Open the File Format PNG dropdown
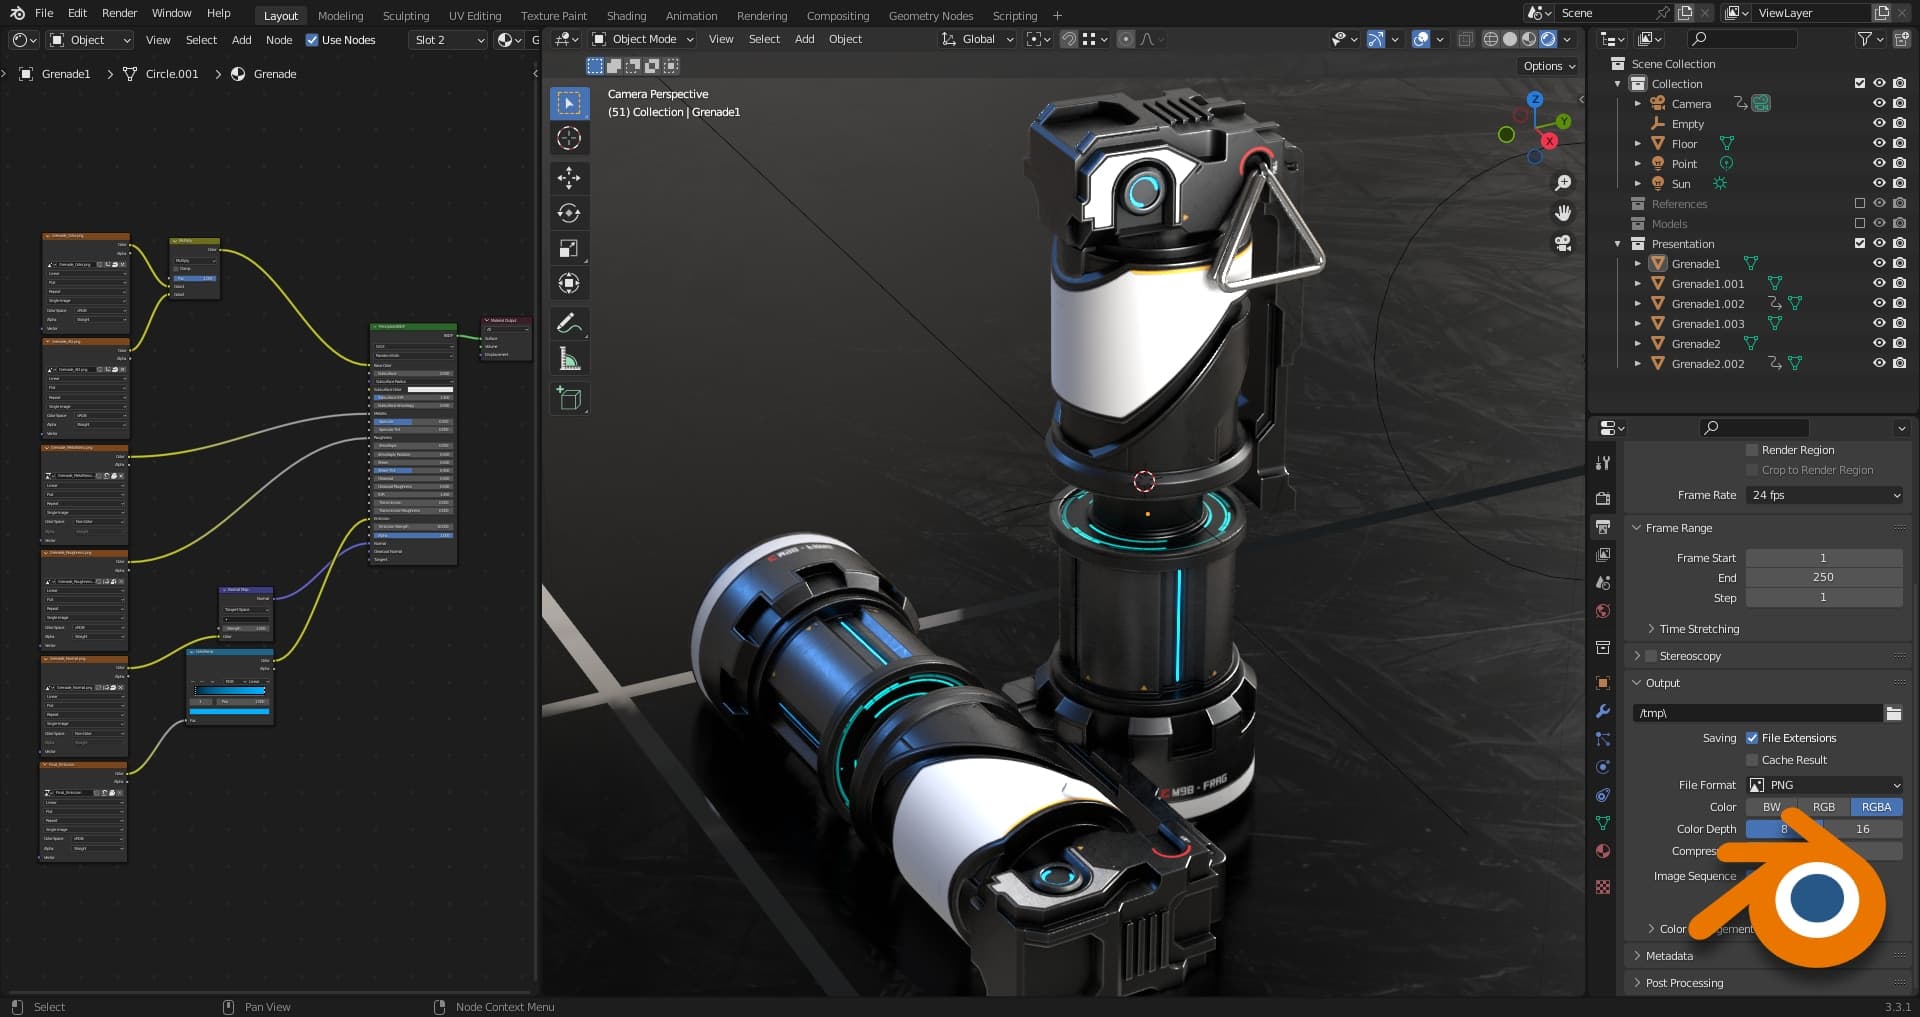 pyautogui.click(x=1825, y=785)
